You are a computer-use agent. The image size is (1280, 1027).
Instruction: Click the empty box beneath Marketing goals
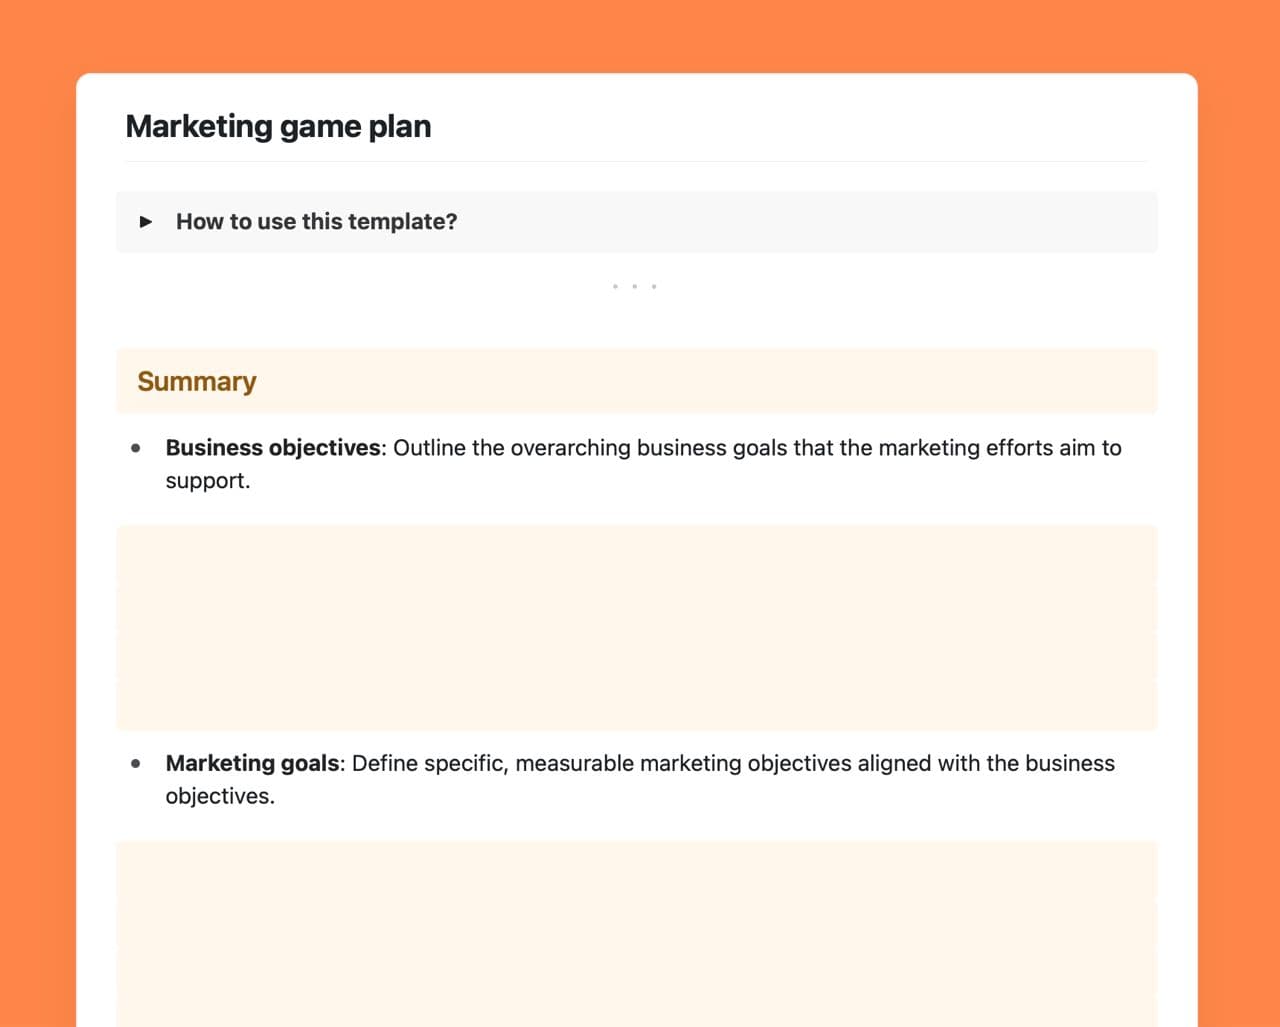tap(636, 933)
